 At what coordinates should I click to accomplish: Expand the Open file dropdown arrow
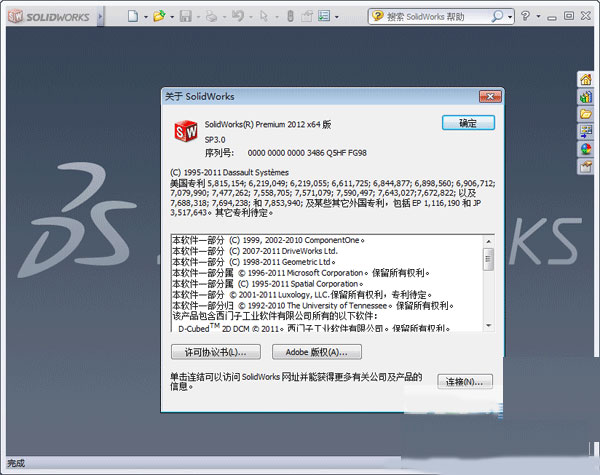tap(172, 17)
